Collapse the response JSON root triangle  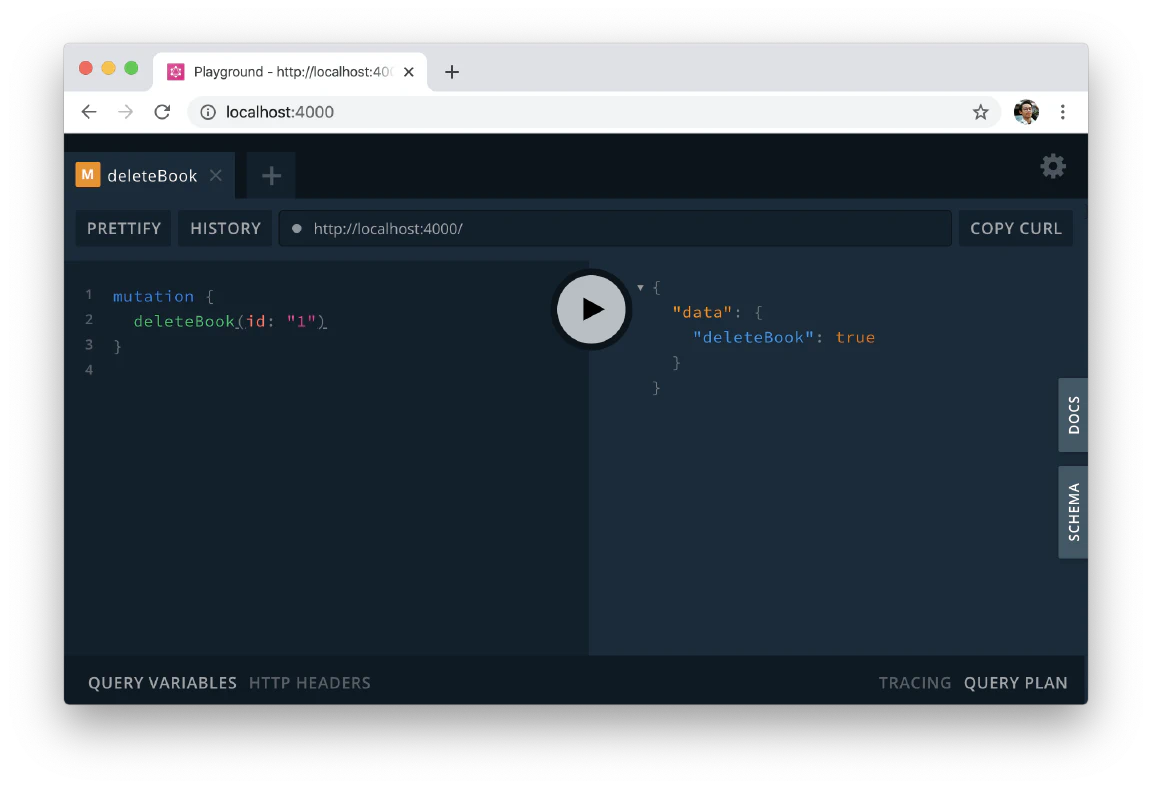[x=640, y=287]
